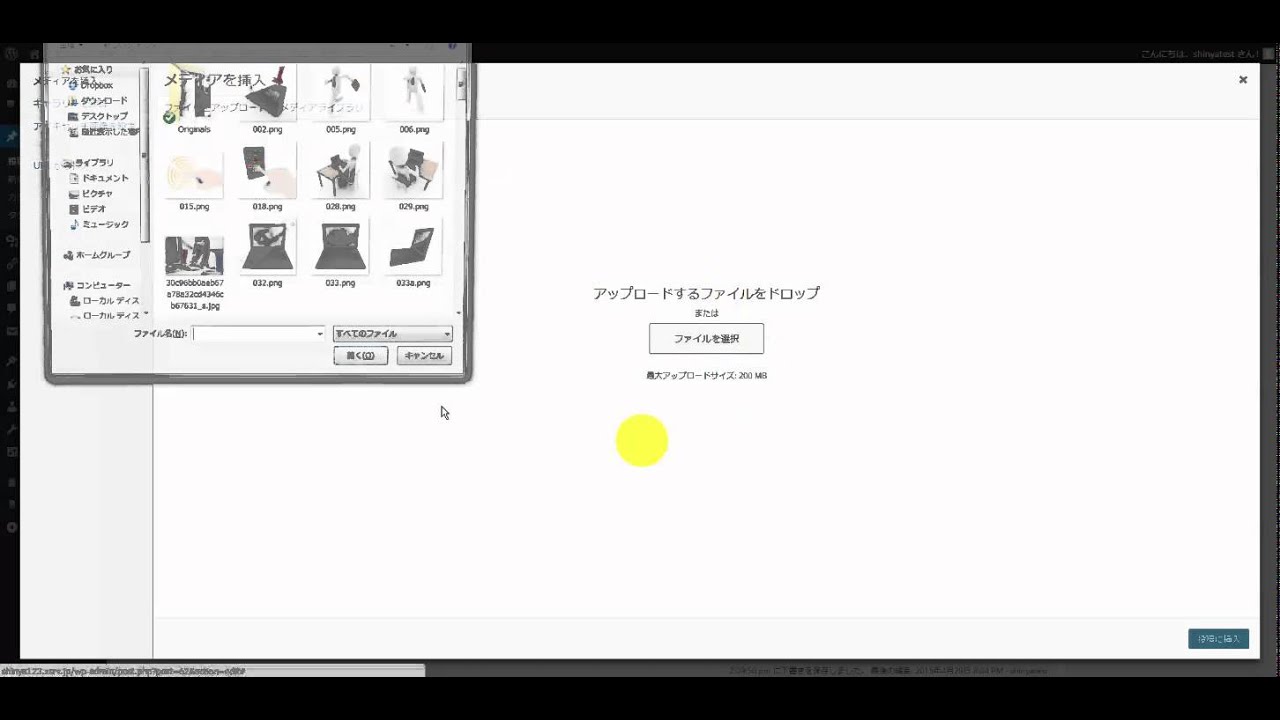The height and width of the screenshot is (720, 1280).
Task: Select お気に入り favorites in the navigation pane
Action: click(87, 70)
